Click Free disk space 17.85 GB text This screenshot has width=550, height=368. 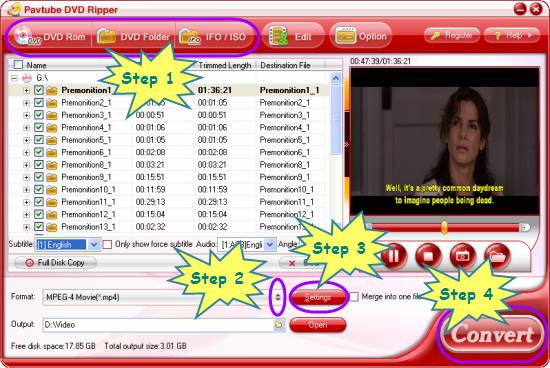tap(53, 346)
